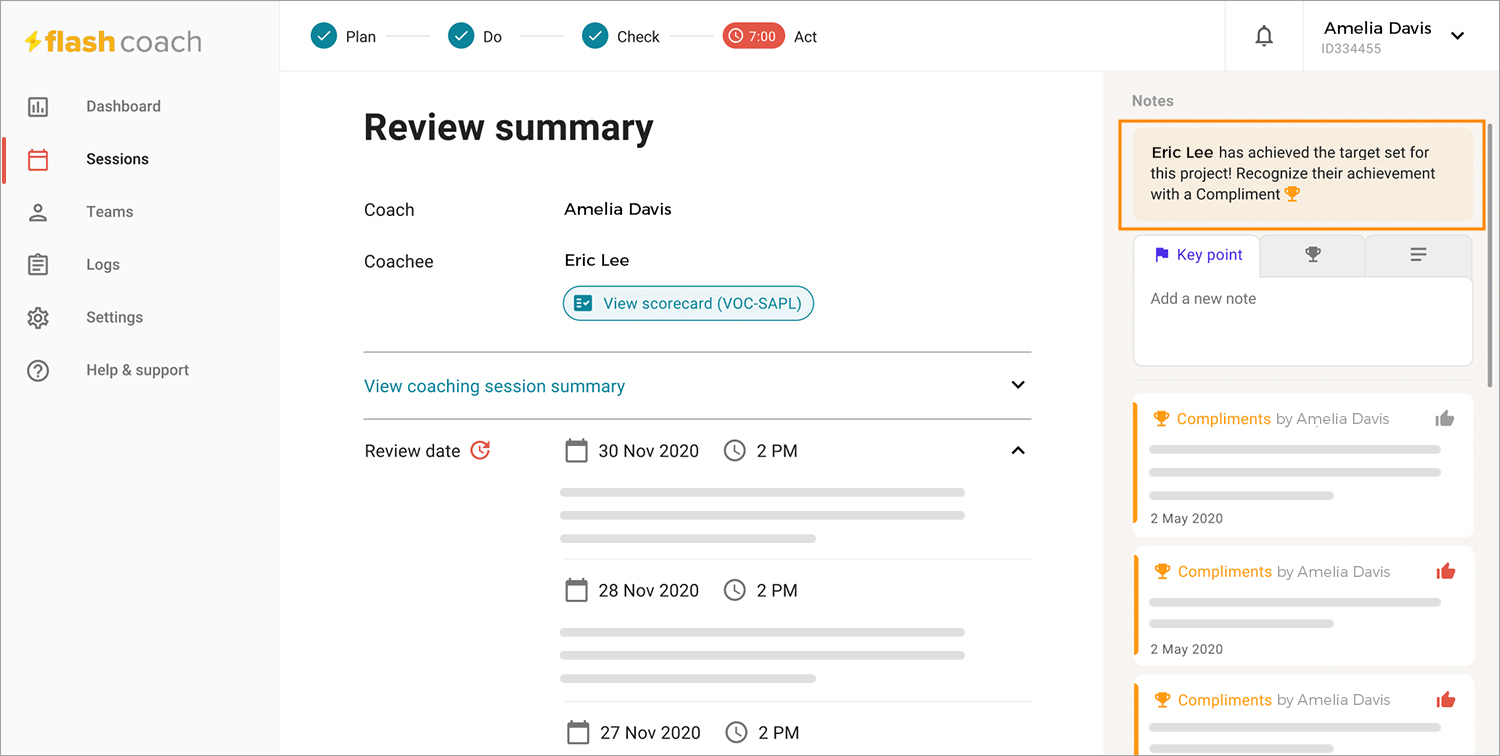Switch to the lines notes tab
Image resolution: width=1500 pixels, height=756 pixels.
(1418, 255)
